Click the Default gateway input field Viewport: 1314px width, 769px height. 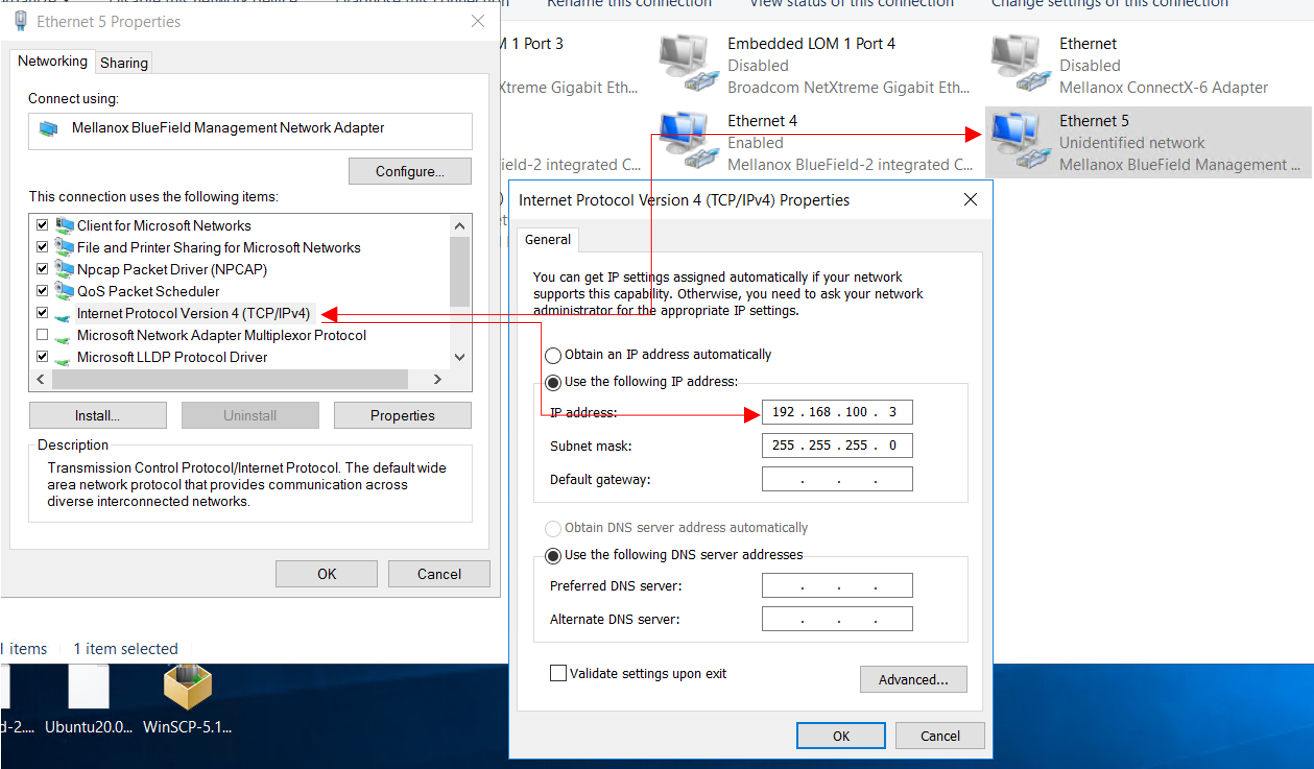click(x=837, y=480)
